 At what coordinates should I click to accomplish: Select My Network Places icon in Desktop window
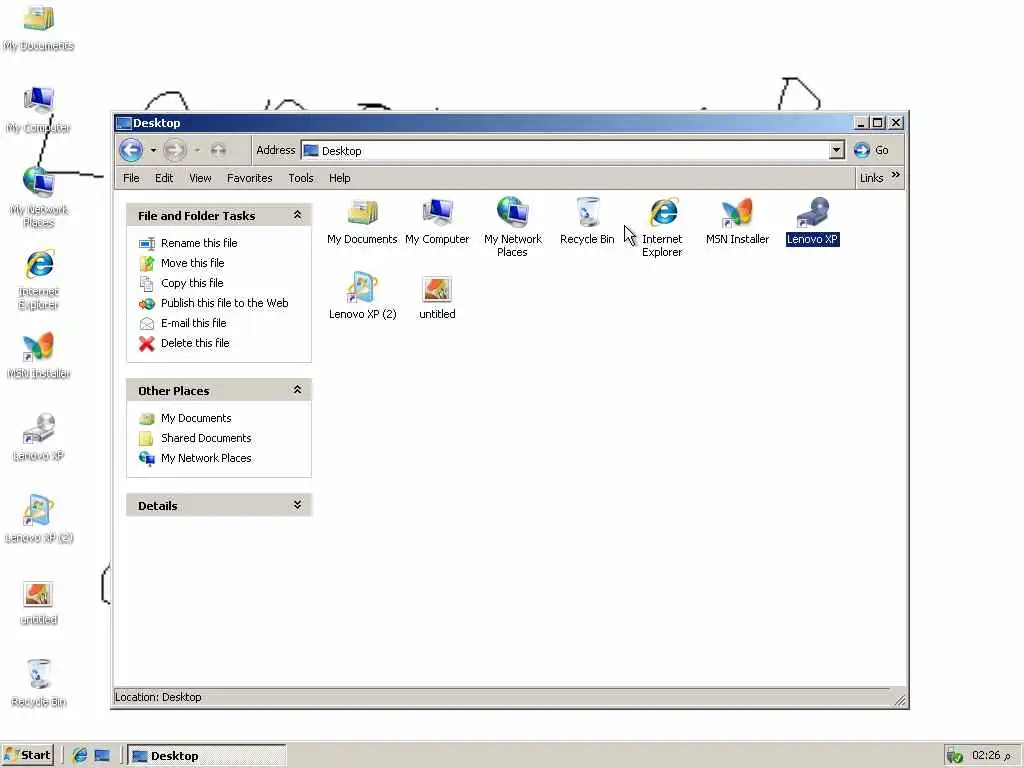click(513, 227)
